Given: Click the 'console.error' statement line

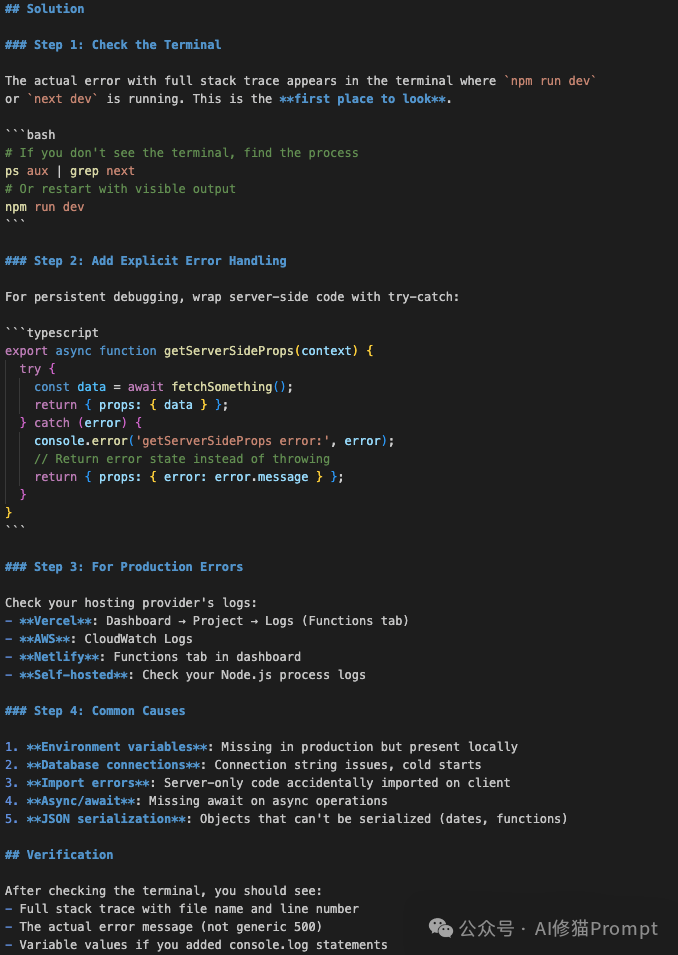Looking at the screenshot, I should (x=214, y=440).
